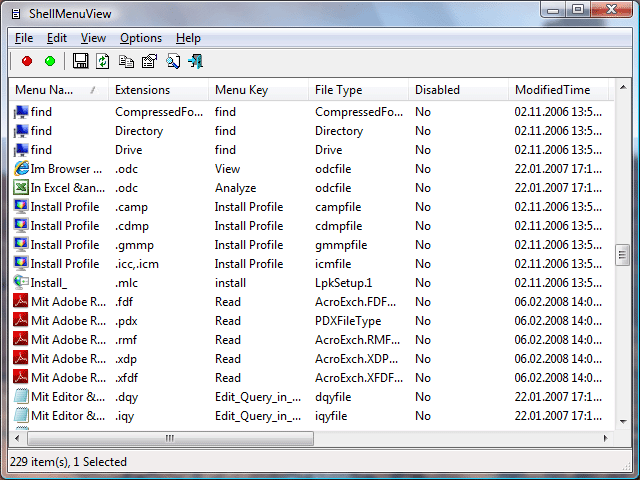Image resolution: width=640 pixels, height=480 pixels.
Task: Click Adobe Reader icon of .fdf row
Action: coord(21,302)
